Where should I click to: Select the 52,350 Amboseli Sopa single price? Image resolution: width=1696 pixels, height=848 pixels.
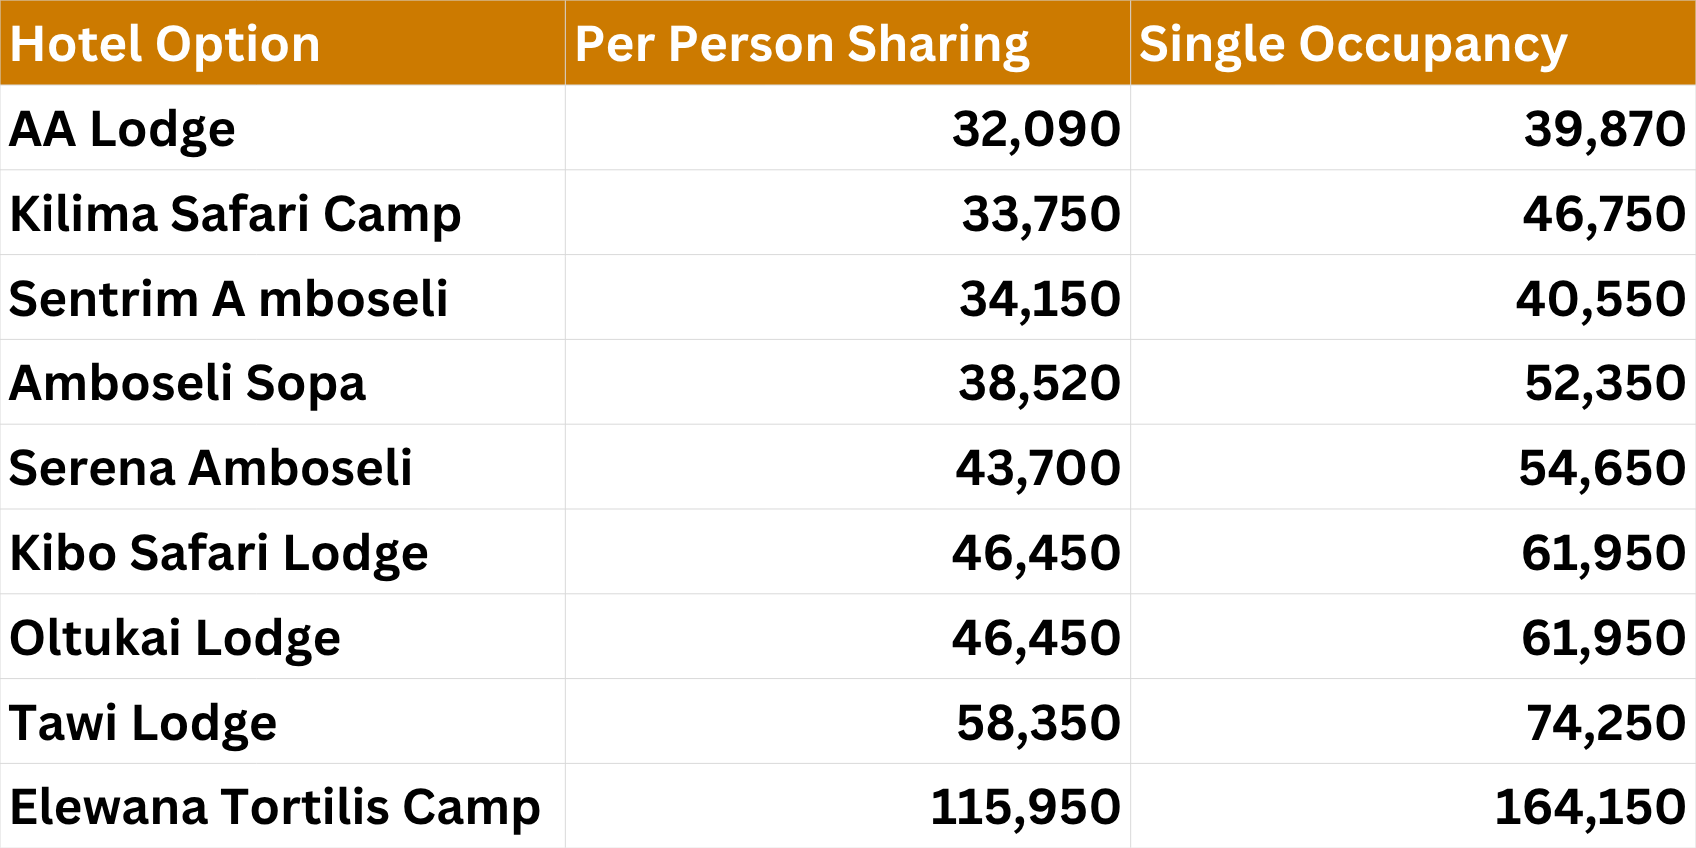pyautogui.click(x=1605, y=383)
